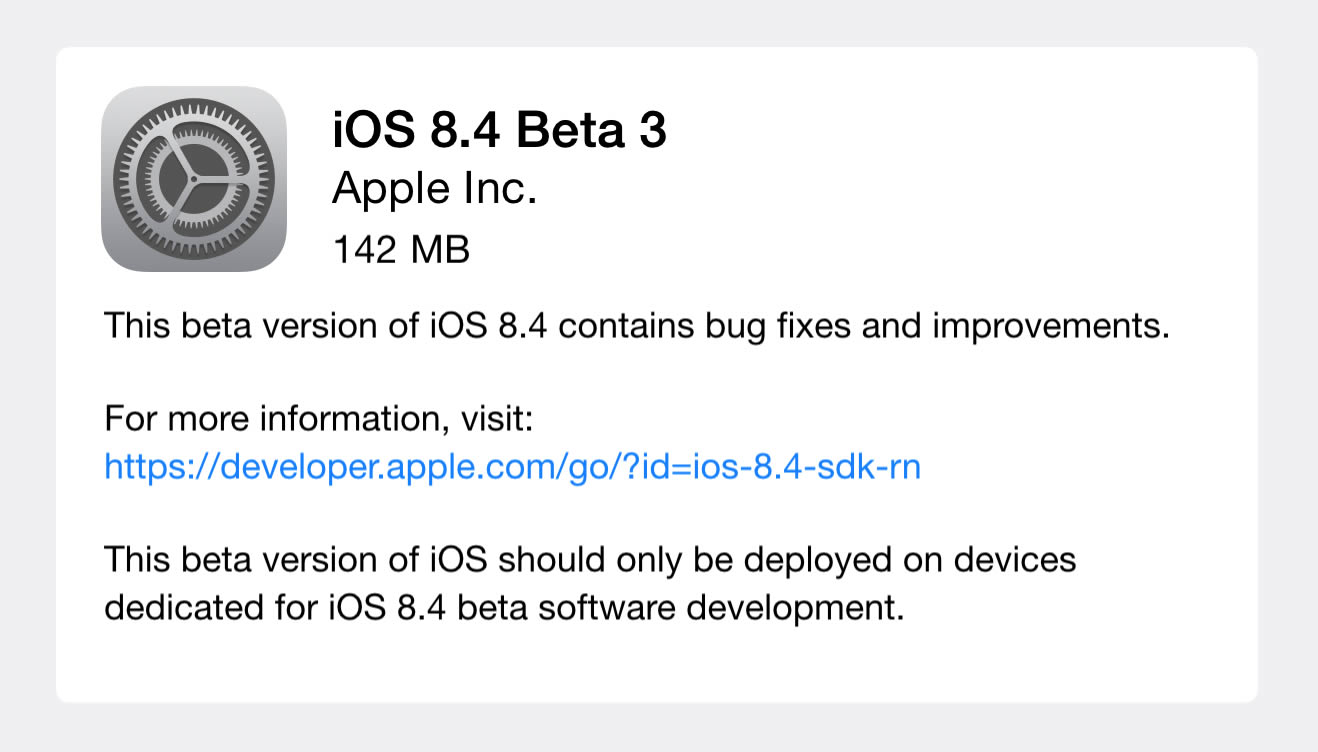Click the 142 MB download size
Image resolution: width=1318 pixels, height=752 pixels.
pos(401,249)
